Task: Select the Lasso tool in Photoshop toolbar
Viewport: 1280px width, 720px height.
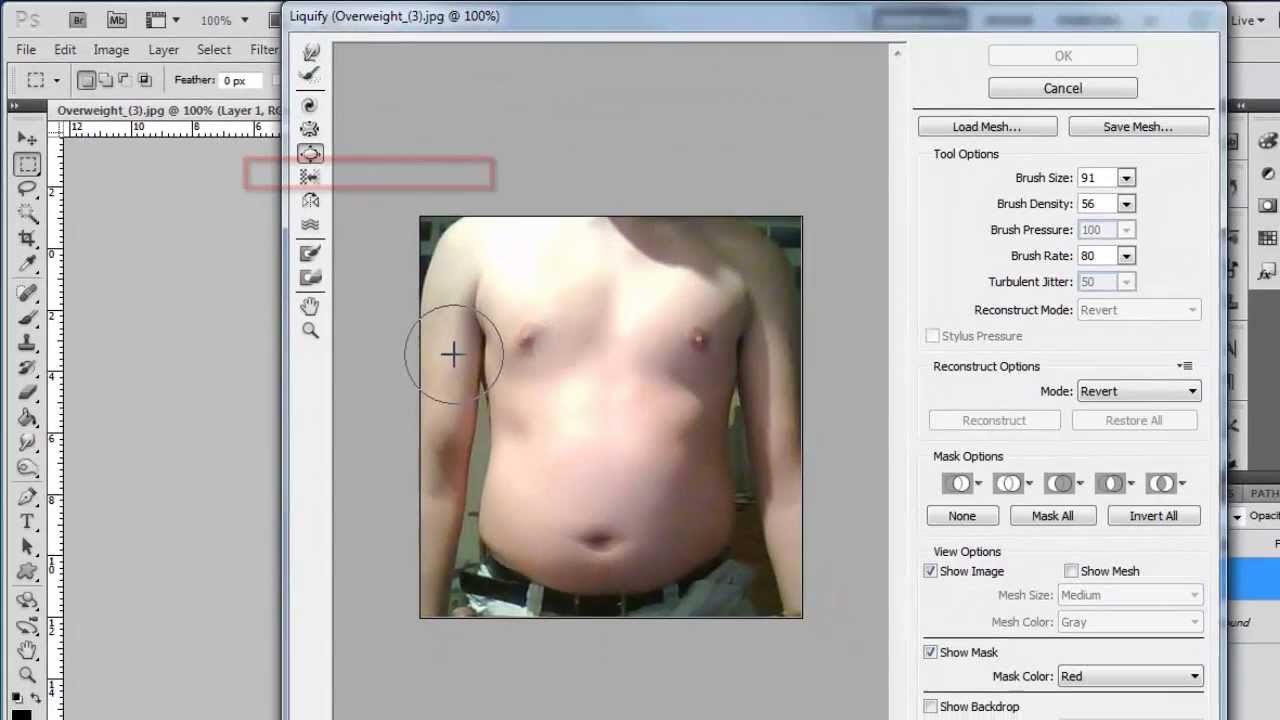Action: (27, 189)
